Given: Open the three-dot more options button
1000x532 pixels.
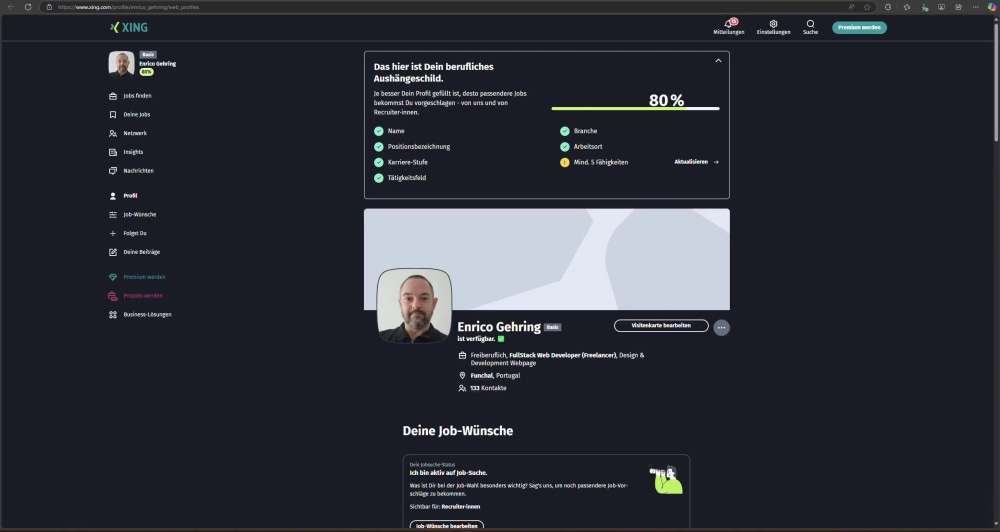Looking at the screenshot, I should point(721,327).
